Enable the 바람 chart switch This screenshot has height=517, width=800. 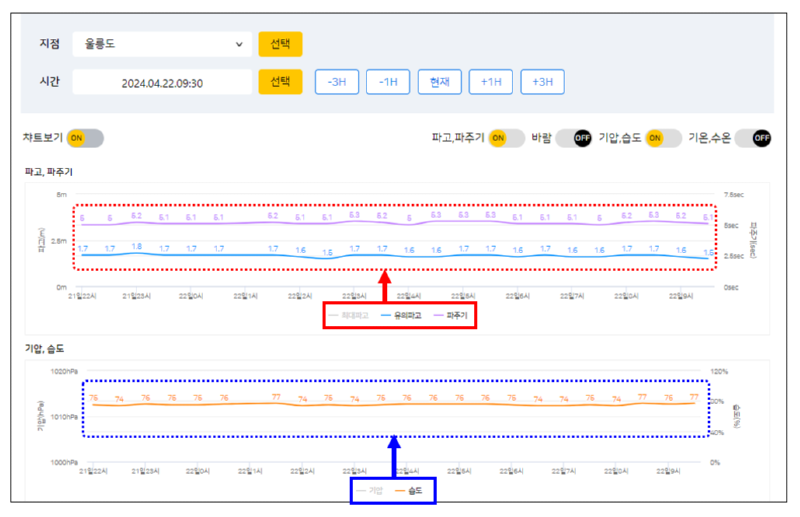(573, 138)
